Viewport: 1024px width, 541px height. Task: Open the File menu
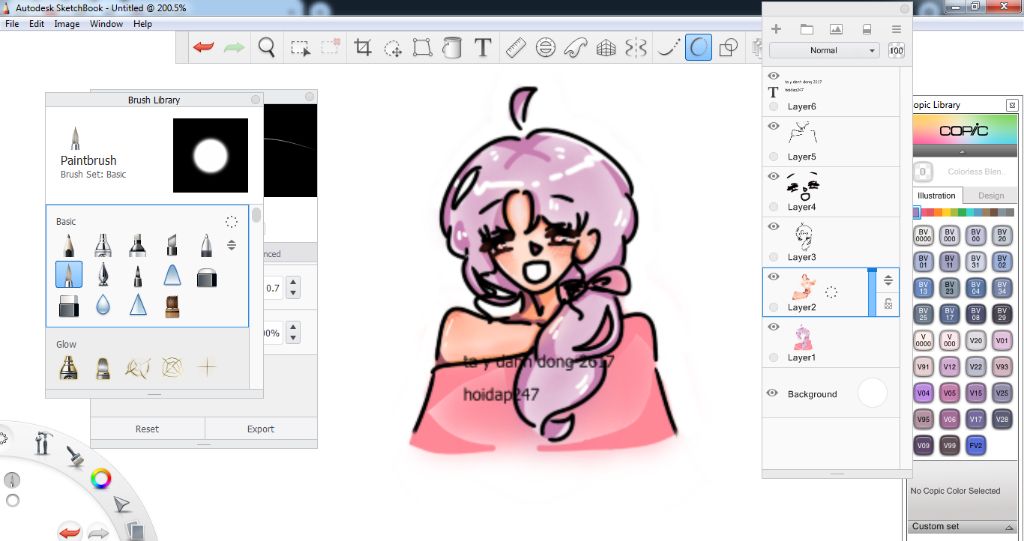[12, 24]
